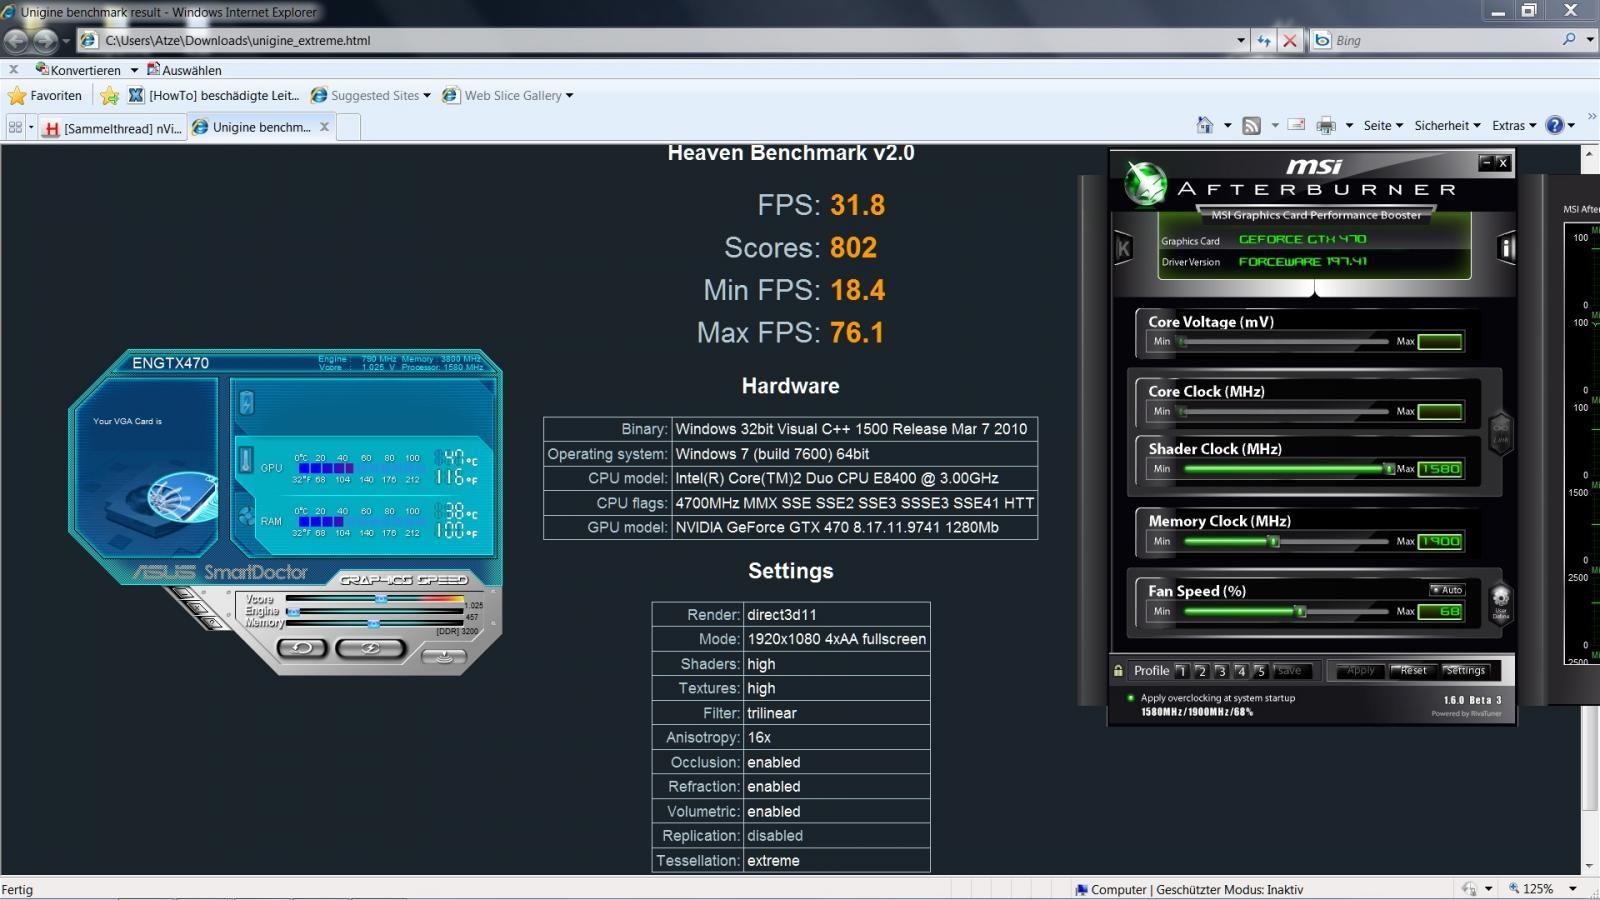Click Add to Favorites Bar star icon

[110, 96]
